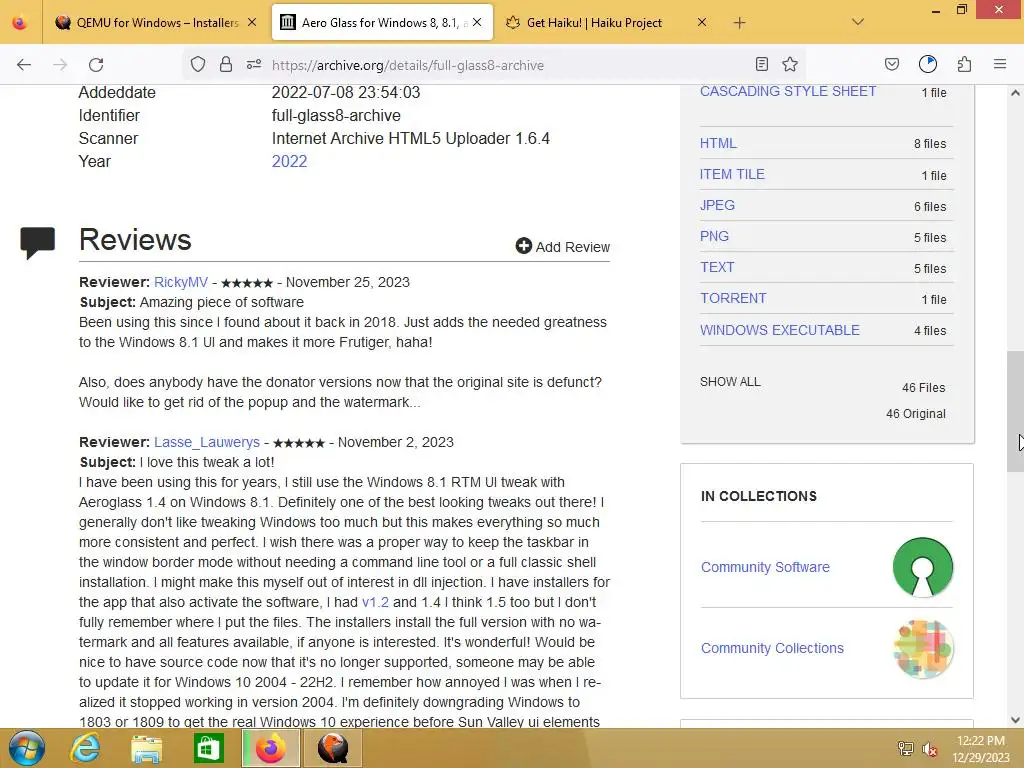Open the Windows Start orb

(x=27, y=748)
